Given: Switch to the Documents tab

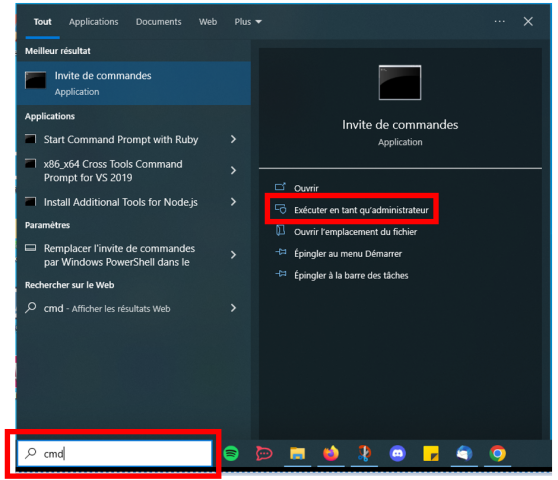Looking at the screenshot, I should click(158, 22).
